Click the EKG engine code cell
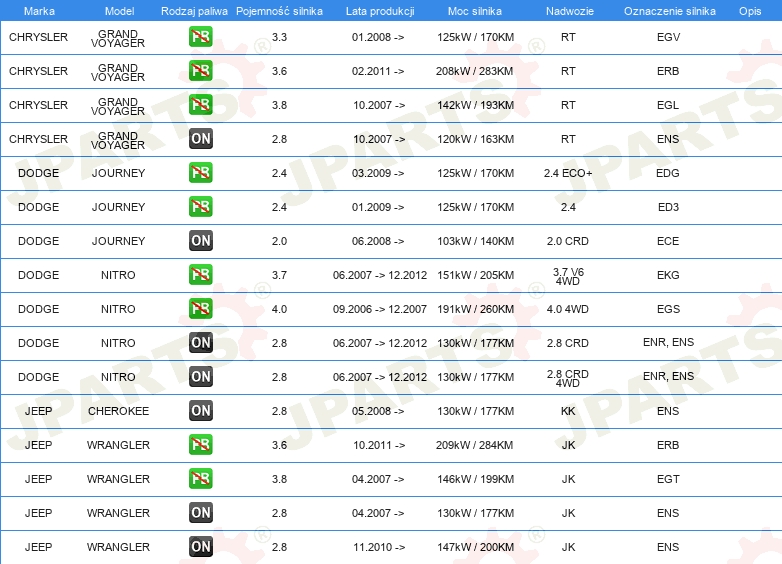 tap(668, 275)
